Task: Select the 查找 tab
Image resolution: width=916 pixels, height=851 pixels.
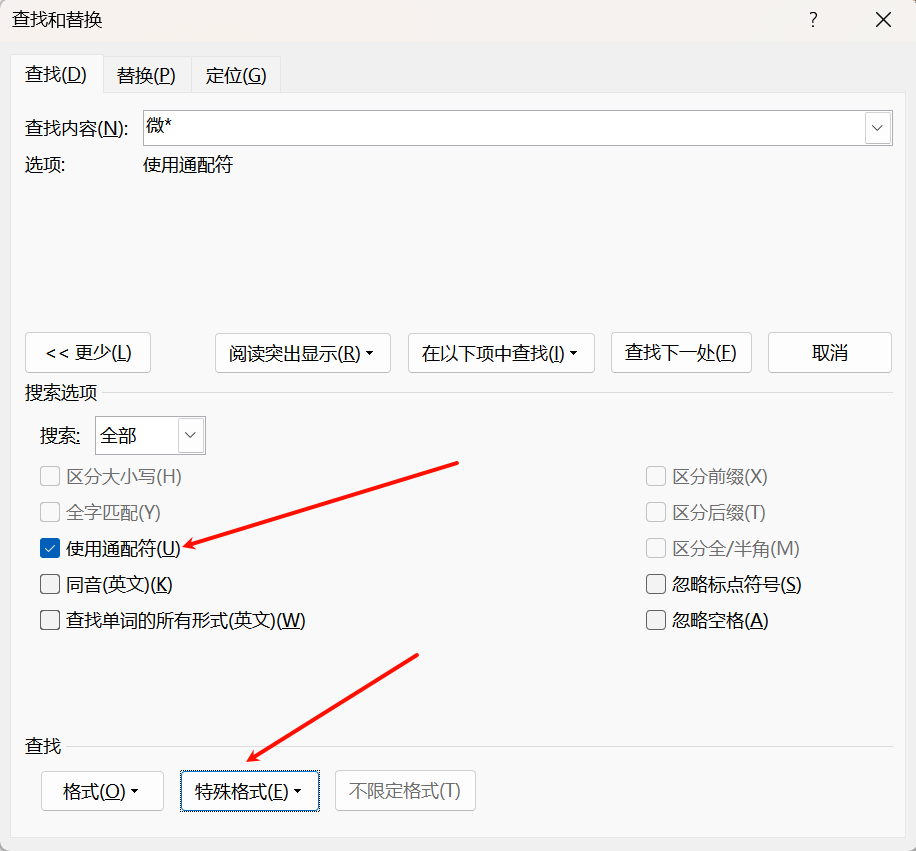Action: (56, 74)
